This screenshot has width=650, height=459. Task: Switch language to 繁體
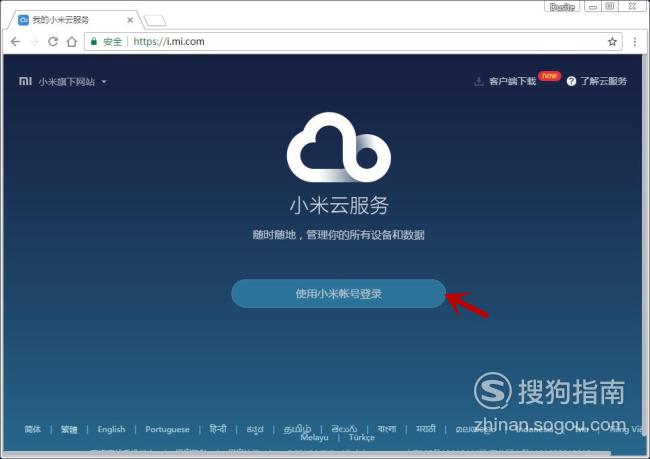(69, 429)
